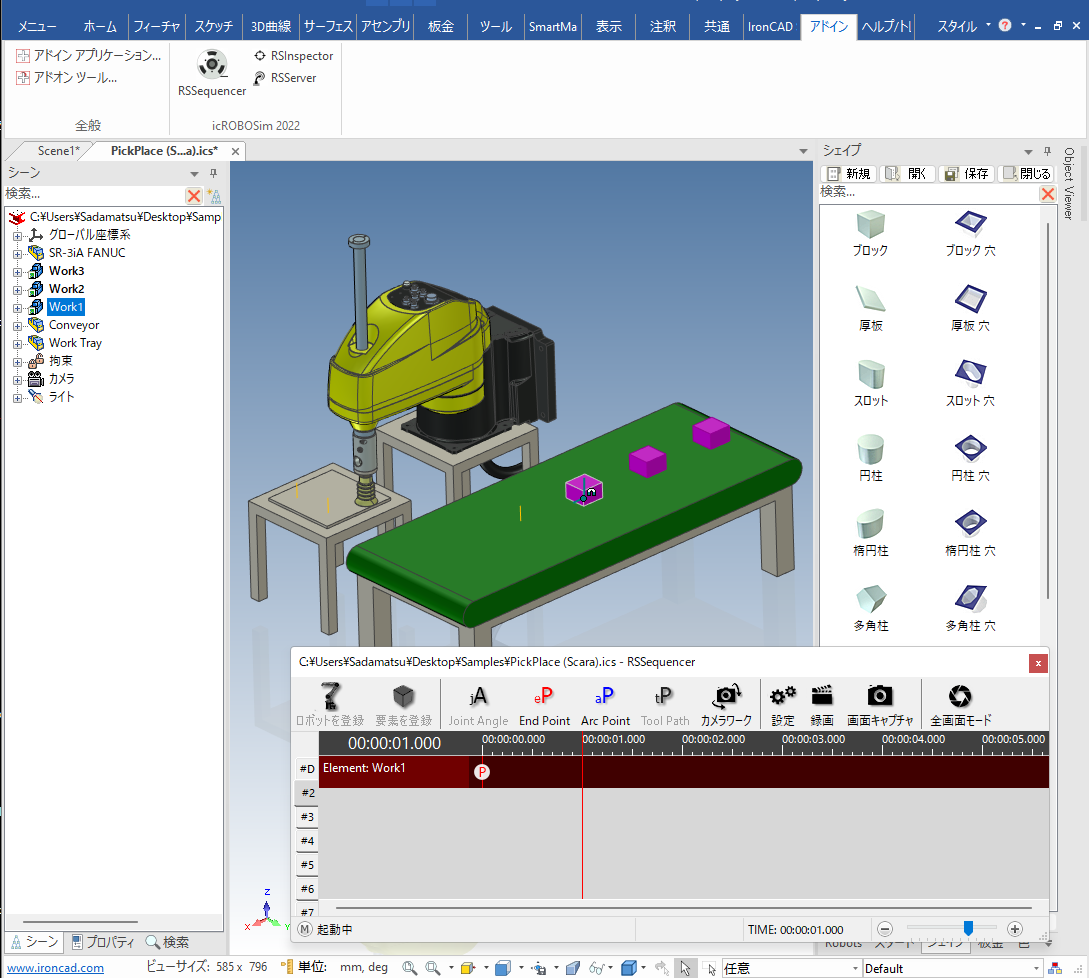Open the アセンブリ ribbon tab
Image resolution: width=1089 pixels, height=978 pixels.
point(383,27)
